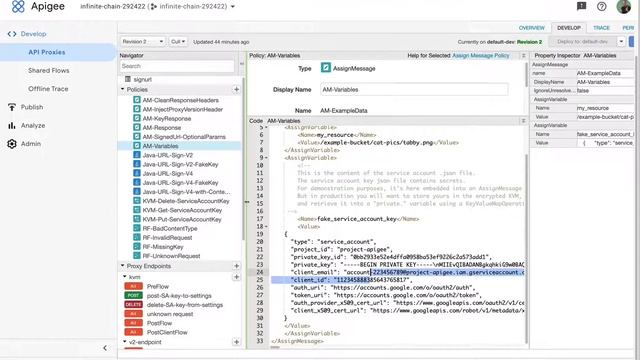The image size is (640, 360).
Task: Select the PreFlow flow
Action: pos(158,287)
